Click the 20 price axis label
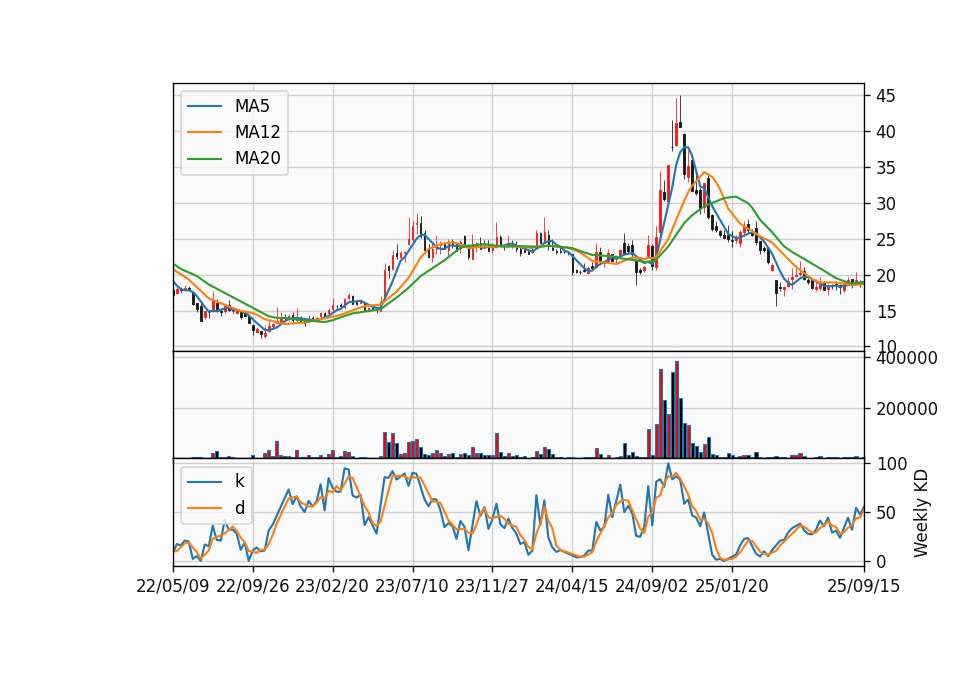Viewport: 960px width, 690px height. pyautogui.click(x=885, y=276)
